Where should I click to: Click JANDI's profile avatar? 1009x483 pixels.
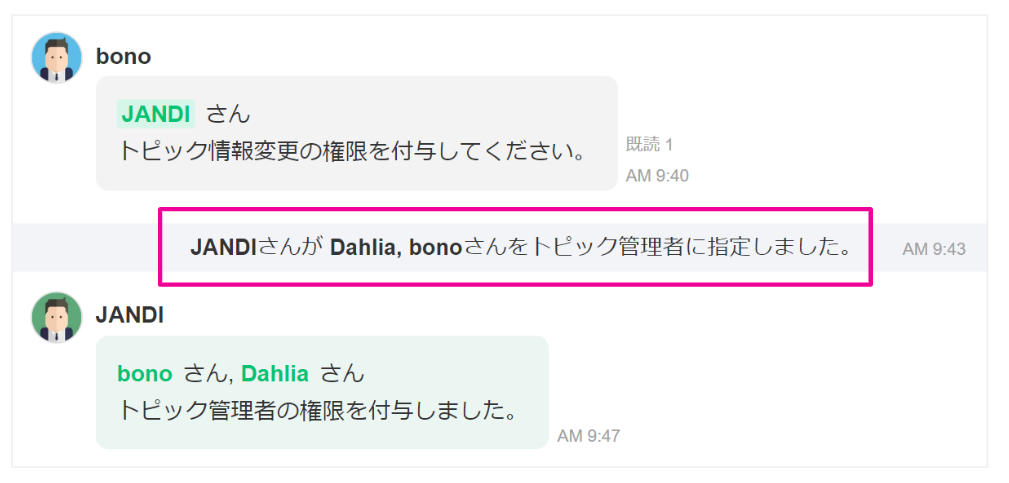pos(57,317)
